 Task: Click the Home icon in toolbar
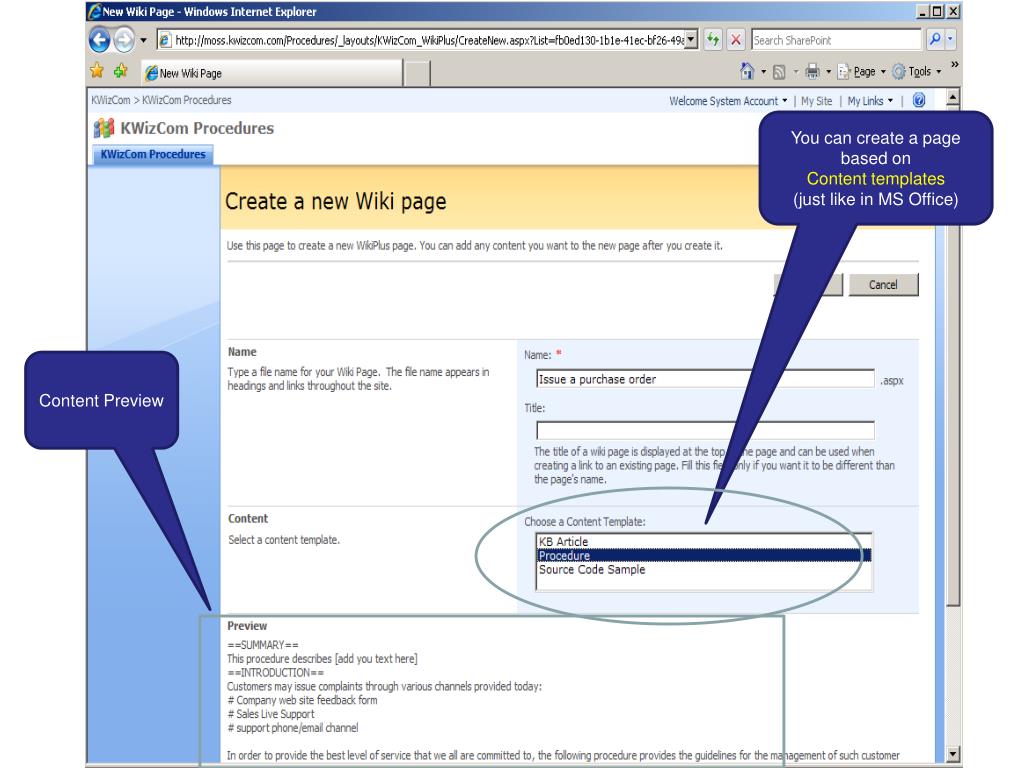[747, 71]
